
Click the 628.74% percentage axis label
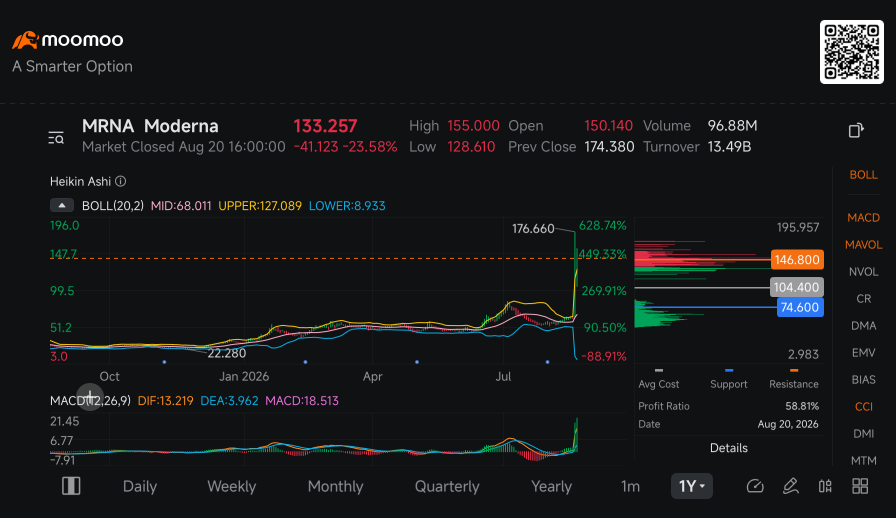click(603, 226)
